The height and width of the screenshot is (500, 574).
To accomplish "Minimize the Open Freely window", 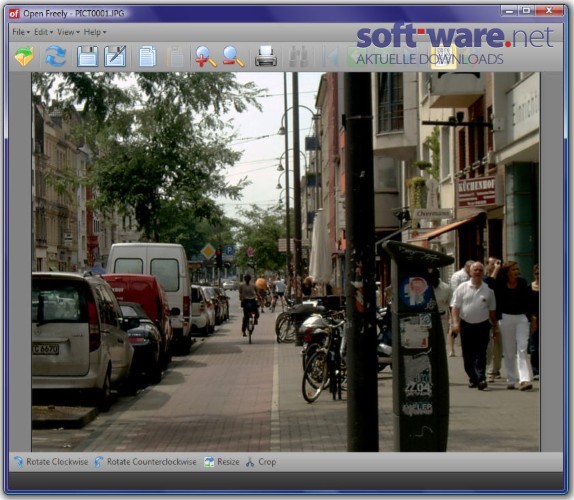I will (509, 11).
